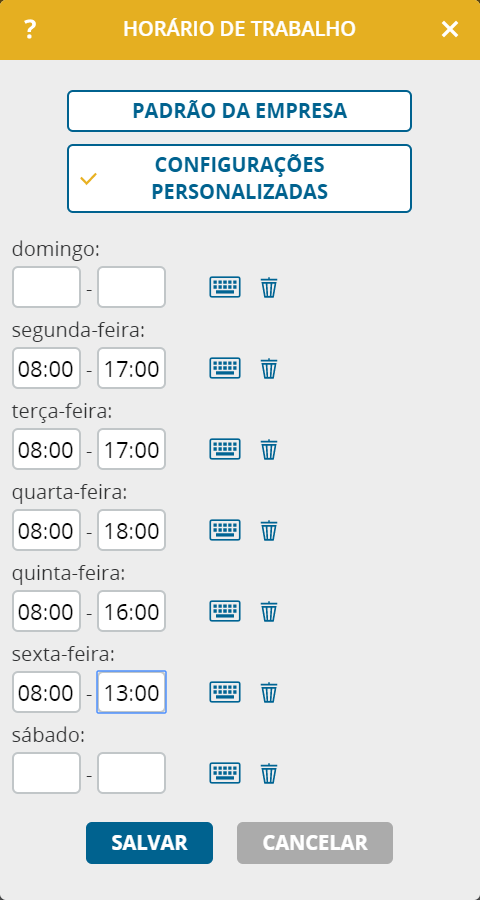
Task: Click the help question mark icon
Action: click(x=30, y=29)
